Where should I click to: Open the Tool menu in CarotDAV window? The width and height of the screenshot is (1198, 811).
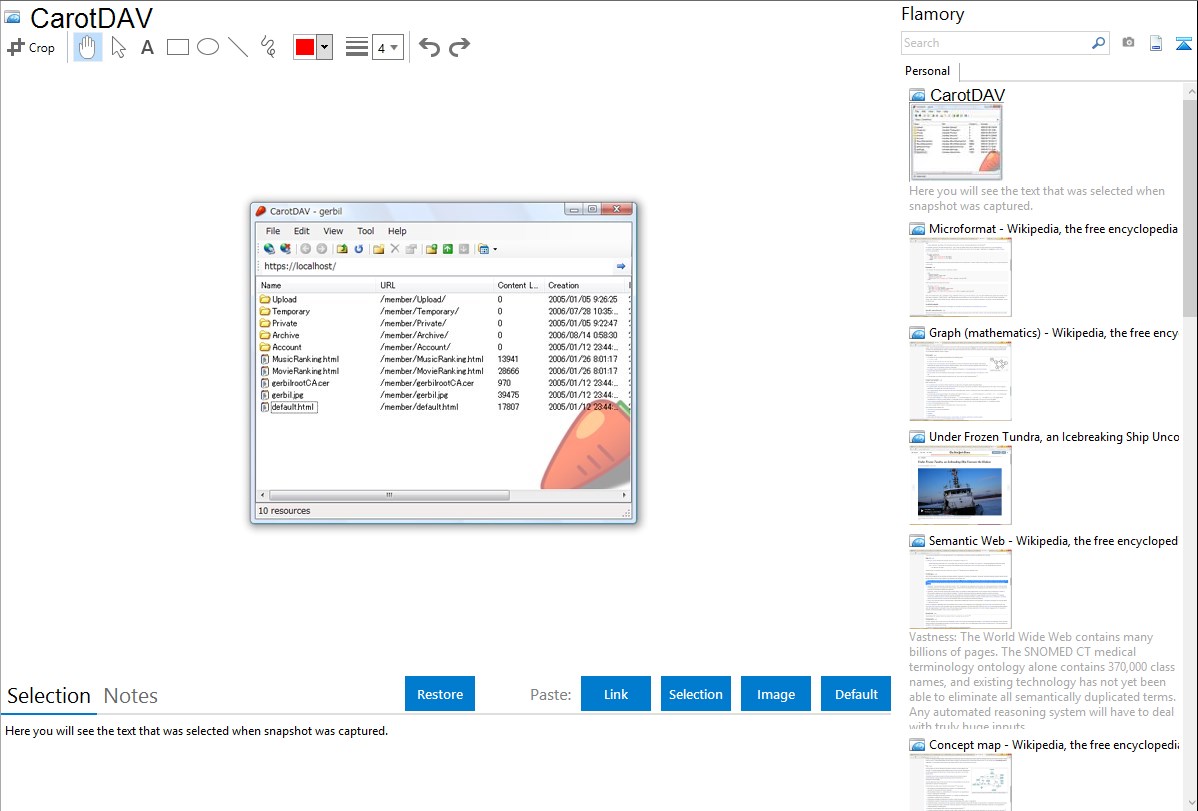(x=366, y=231)
